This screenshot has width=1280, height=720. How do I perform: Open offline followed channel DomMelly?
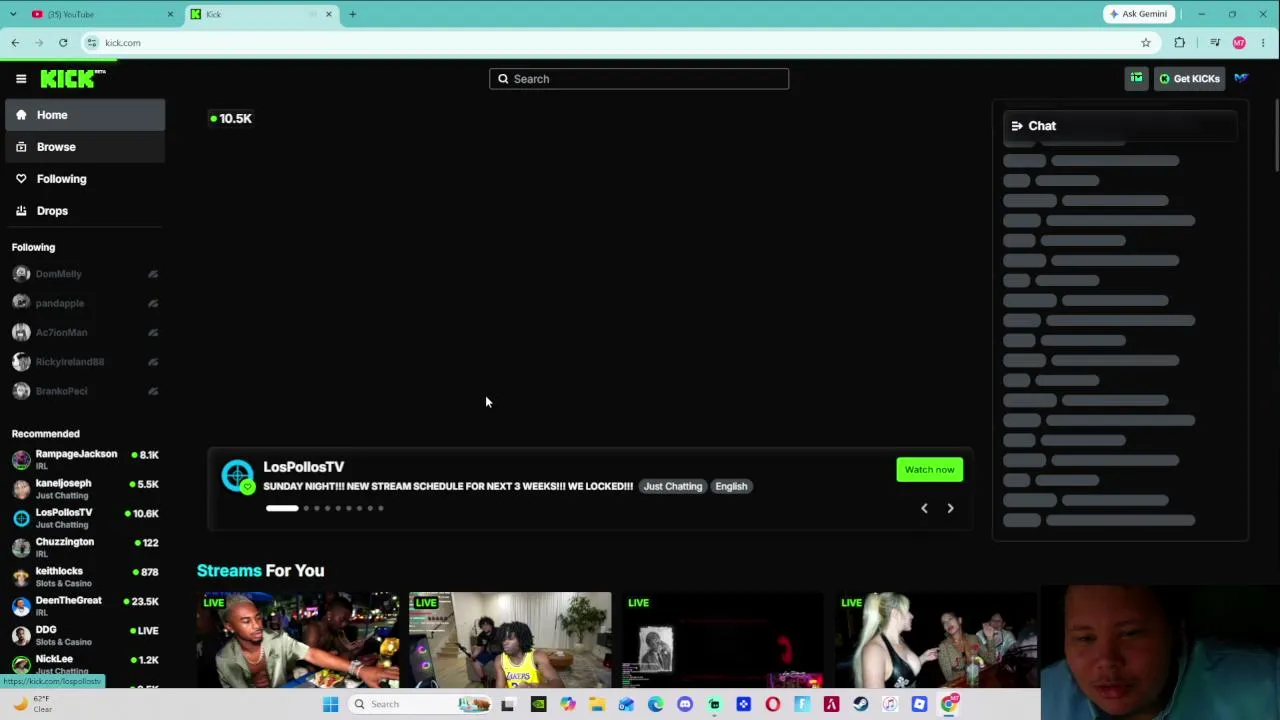pos(85,274)
